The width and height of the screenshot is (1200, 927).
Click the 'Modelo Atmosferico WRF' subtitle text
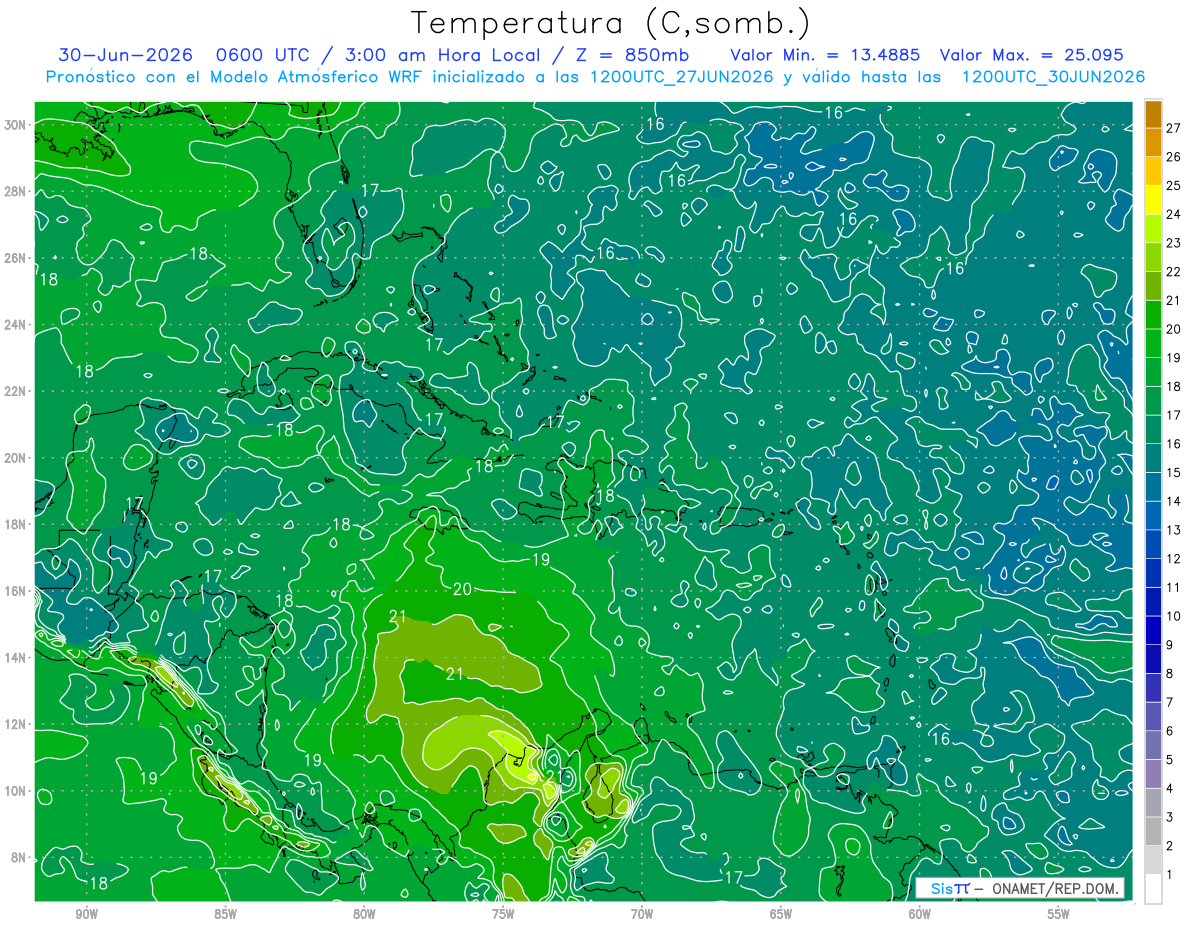(x=307, y=77)
